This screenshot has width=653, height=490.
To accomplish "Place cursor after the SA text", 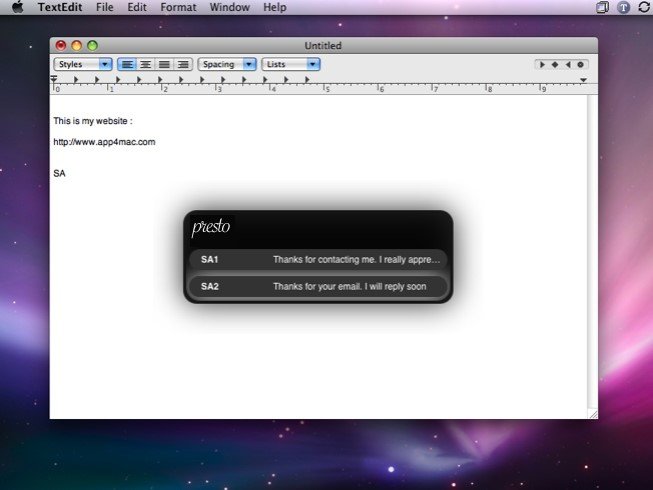I will point(66,174).
